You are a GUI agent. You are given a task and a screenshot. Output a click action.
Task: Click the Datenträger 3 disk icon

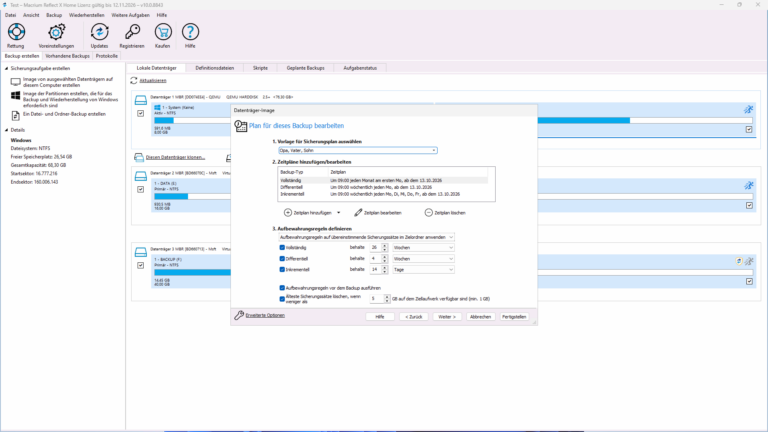tap(141, 252)
